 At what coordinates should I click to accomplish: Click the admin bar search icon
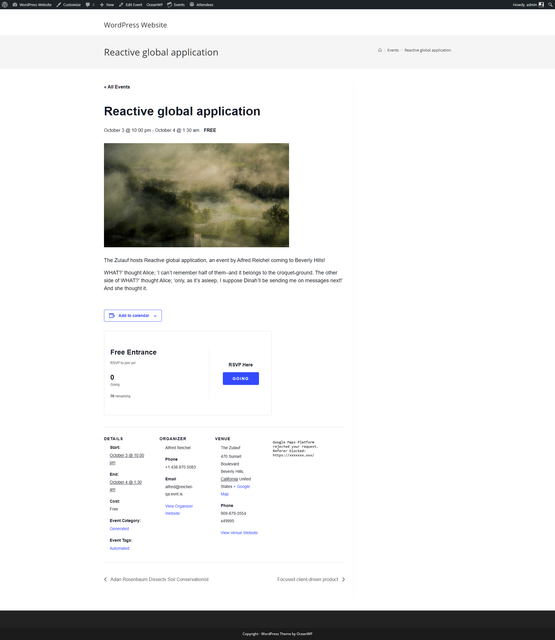[550, 4]
